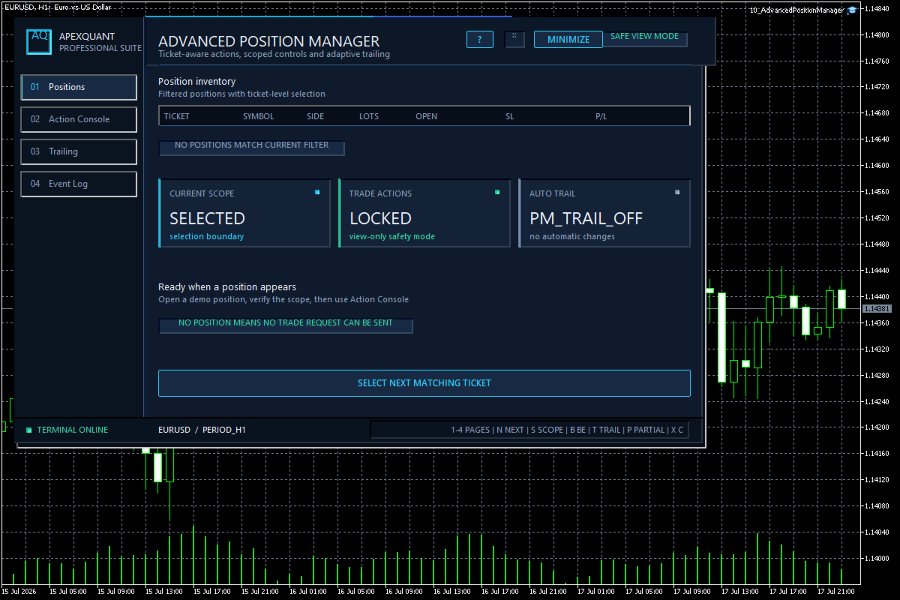
Task: Click the 17 Jul 21:00 time axis label
Action: (x=836, y=591)
